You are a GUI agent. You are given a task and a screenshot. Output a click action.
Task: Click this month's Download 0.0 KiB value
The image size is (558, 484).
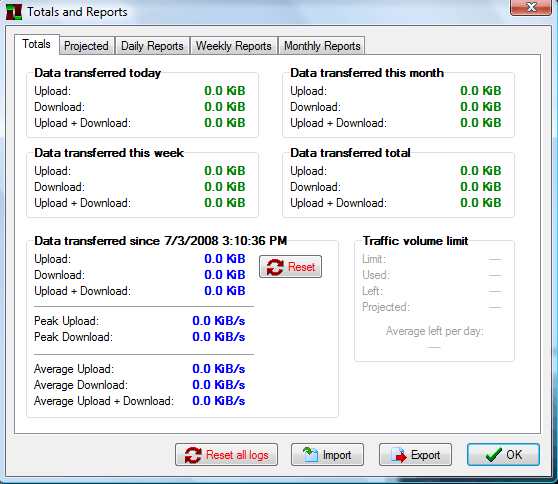[x=480, y=107]
